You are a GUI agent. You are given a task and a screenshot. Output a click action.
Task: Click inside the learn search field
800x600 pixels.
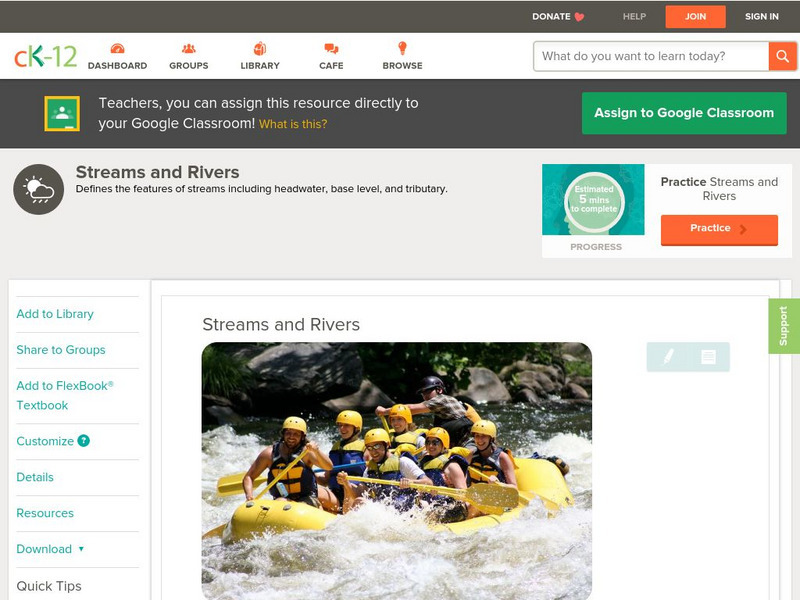tap(650, 56)
